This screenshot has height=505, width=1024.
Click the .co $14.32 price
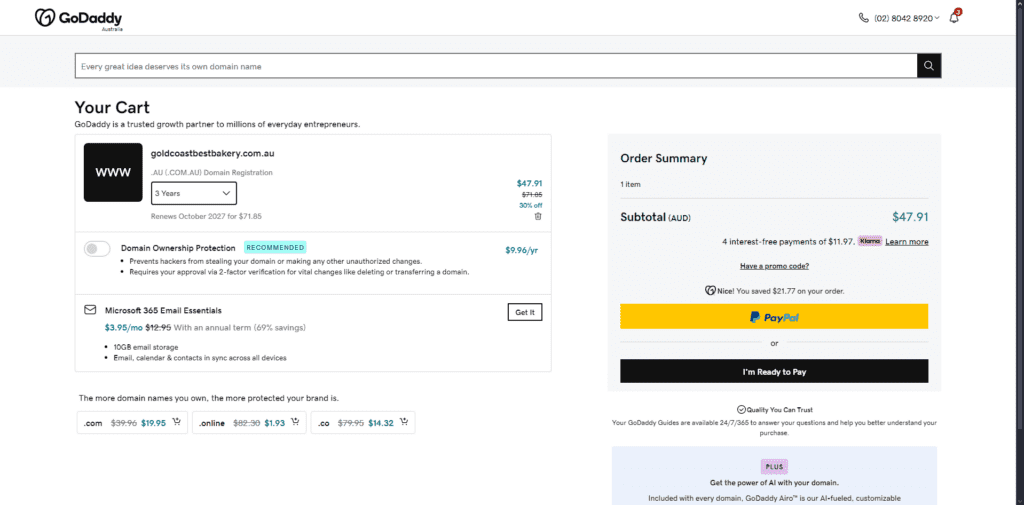(381, 423)
